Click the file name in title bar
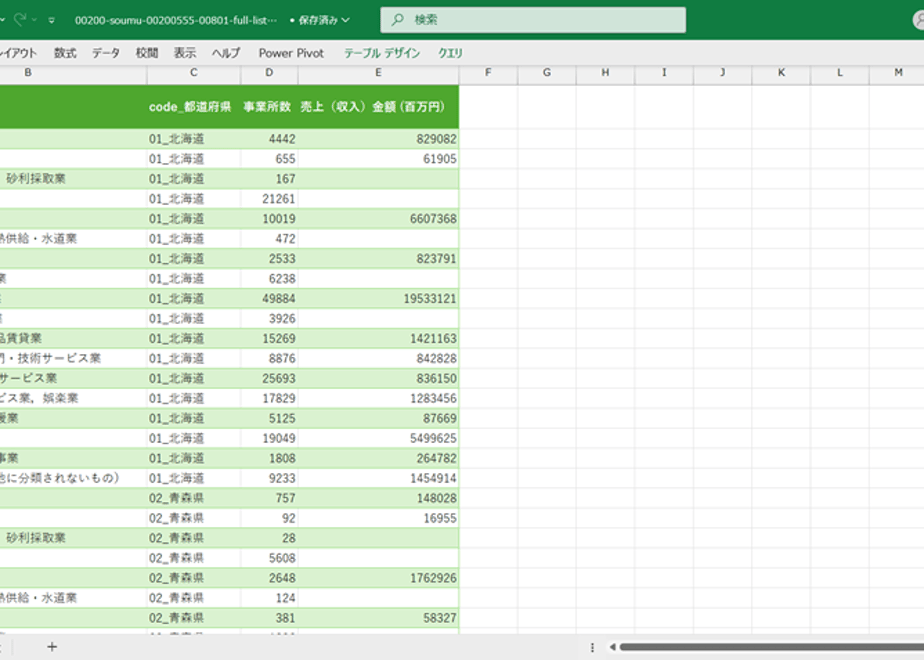 pos(176,20)
